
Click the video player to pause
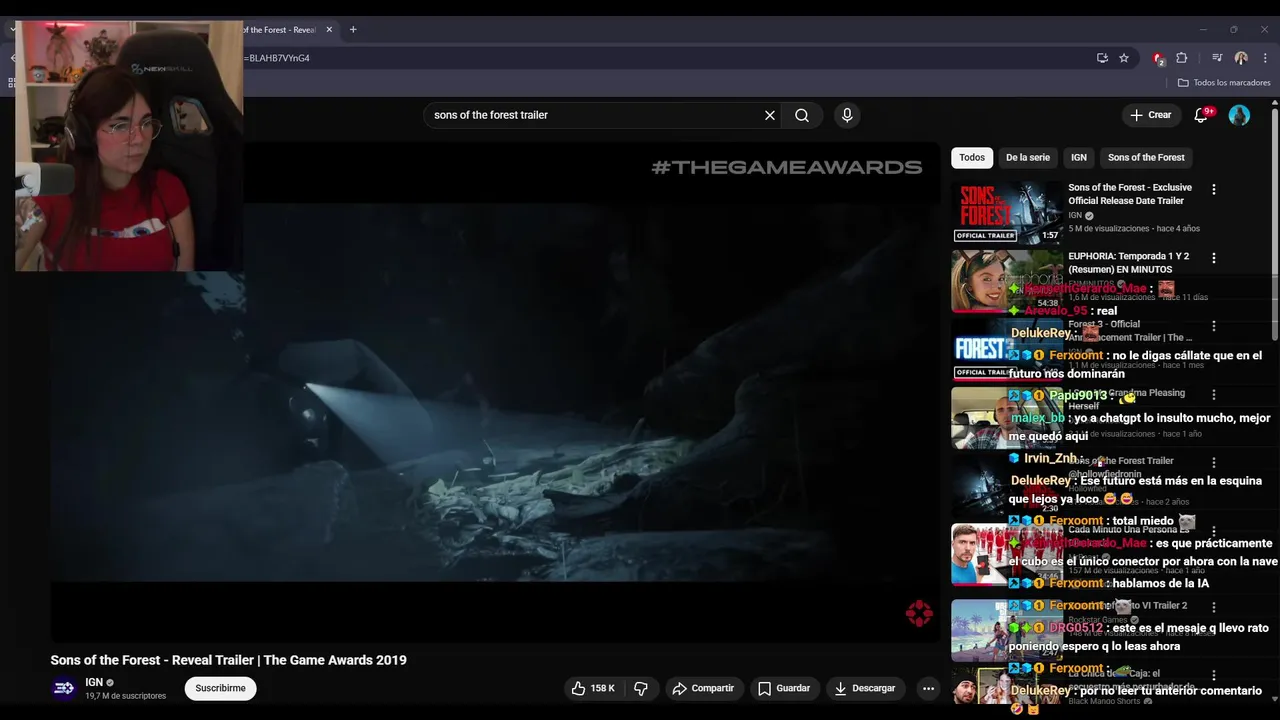coord(495,391)
